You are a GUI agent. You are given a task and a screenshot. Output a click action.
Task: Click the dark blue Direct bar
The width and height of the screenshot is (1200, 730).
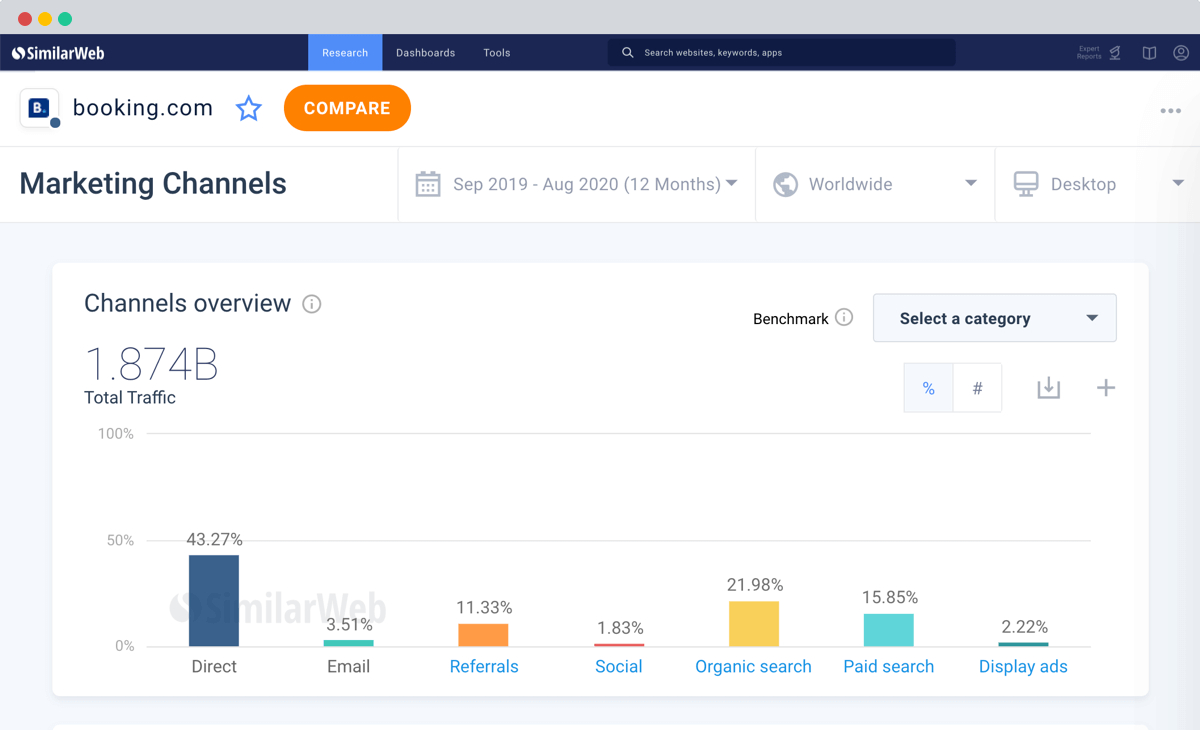pyautogui.click(x=214, y=601)
